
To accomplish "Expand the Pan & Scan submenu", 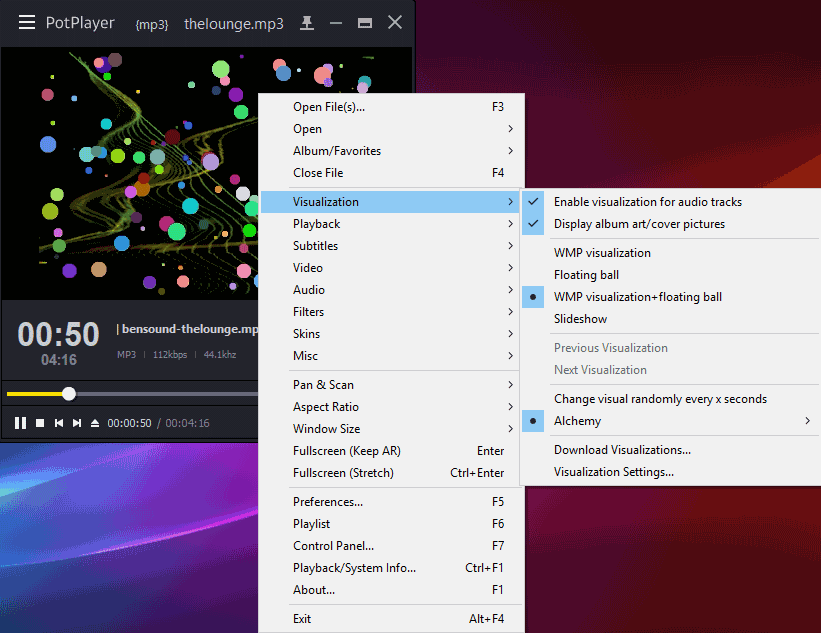I will tap(390, 385).
